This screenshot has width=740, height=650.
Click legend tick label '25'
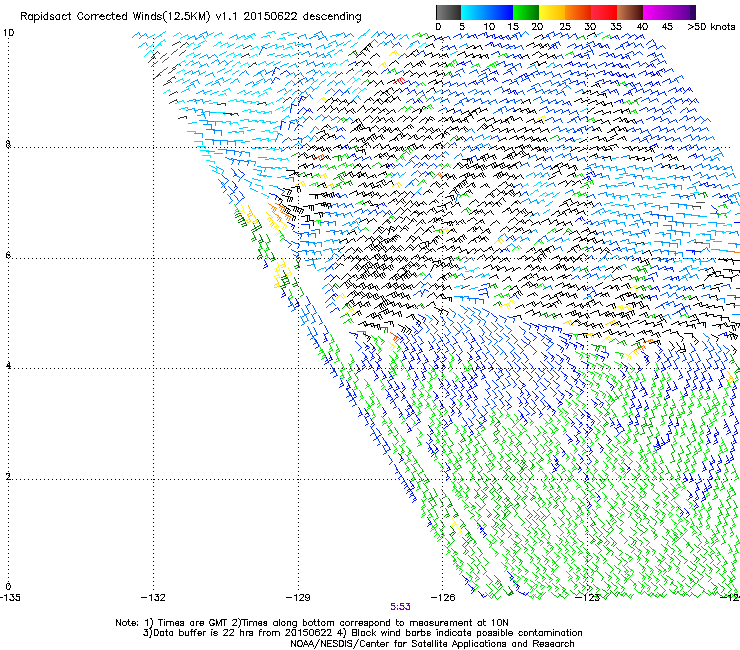pyautogui.click(x=565, y=27)
